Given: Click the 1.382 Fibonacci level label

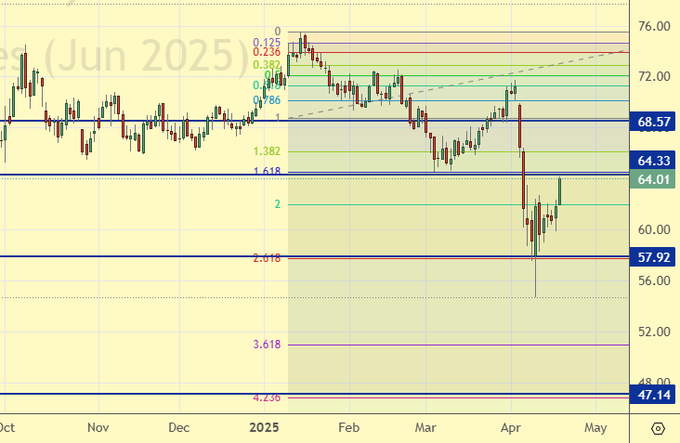Looking at the screenshot, I should [x=268, y=151].
